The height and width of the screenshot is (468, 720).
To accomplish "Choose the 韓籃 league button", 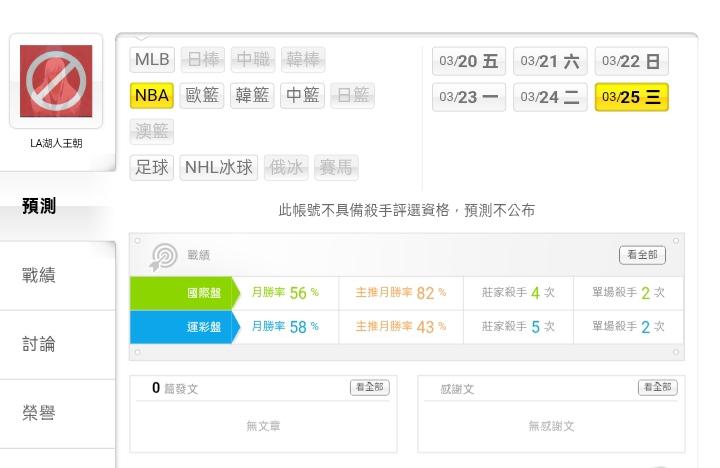I will coord(253,95).
